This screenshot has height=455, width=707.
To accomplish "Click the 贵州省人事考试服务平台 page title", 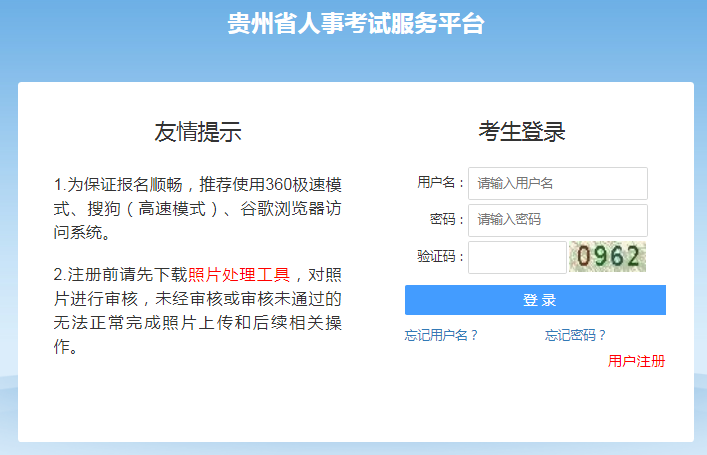I will click(354, 24).
